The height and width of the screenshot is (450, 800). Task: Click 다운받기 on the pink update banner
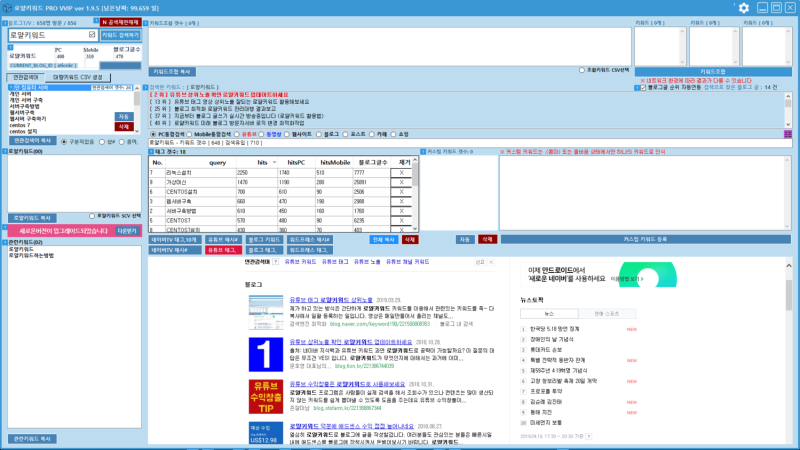click(x=127, y=231)
